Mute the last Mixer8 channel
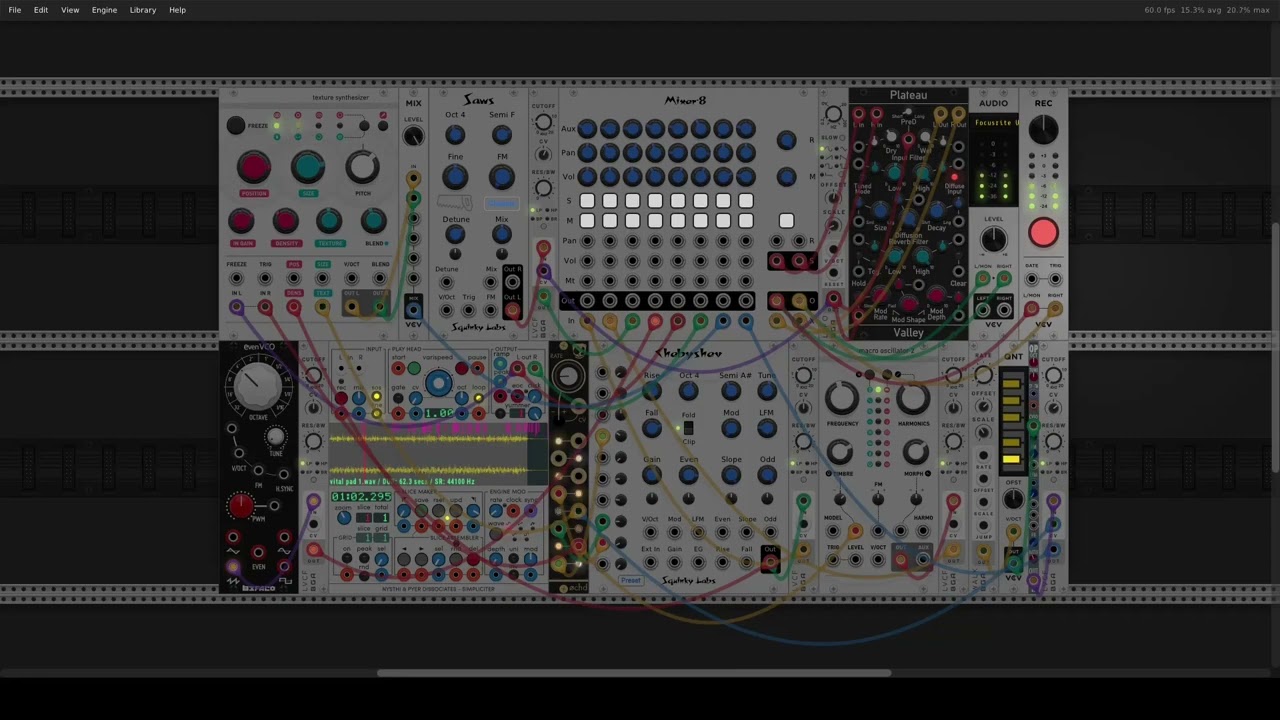Viewport: 1280px width, 720px height. (746, 221)
